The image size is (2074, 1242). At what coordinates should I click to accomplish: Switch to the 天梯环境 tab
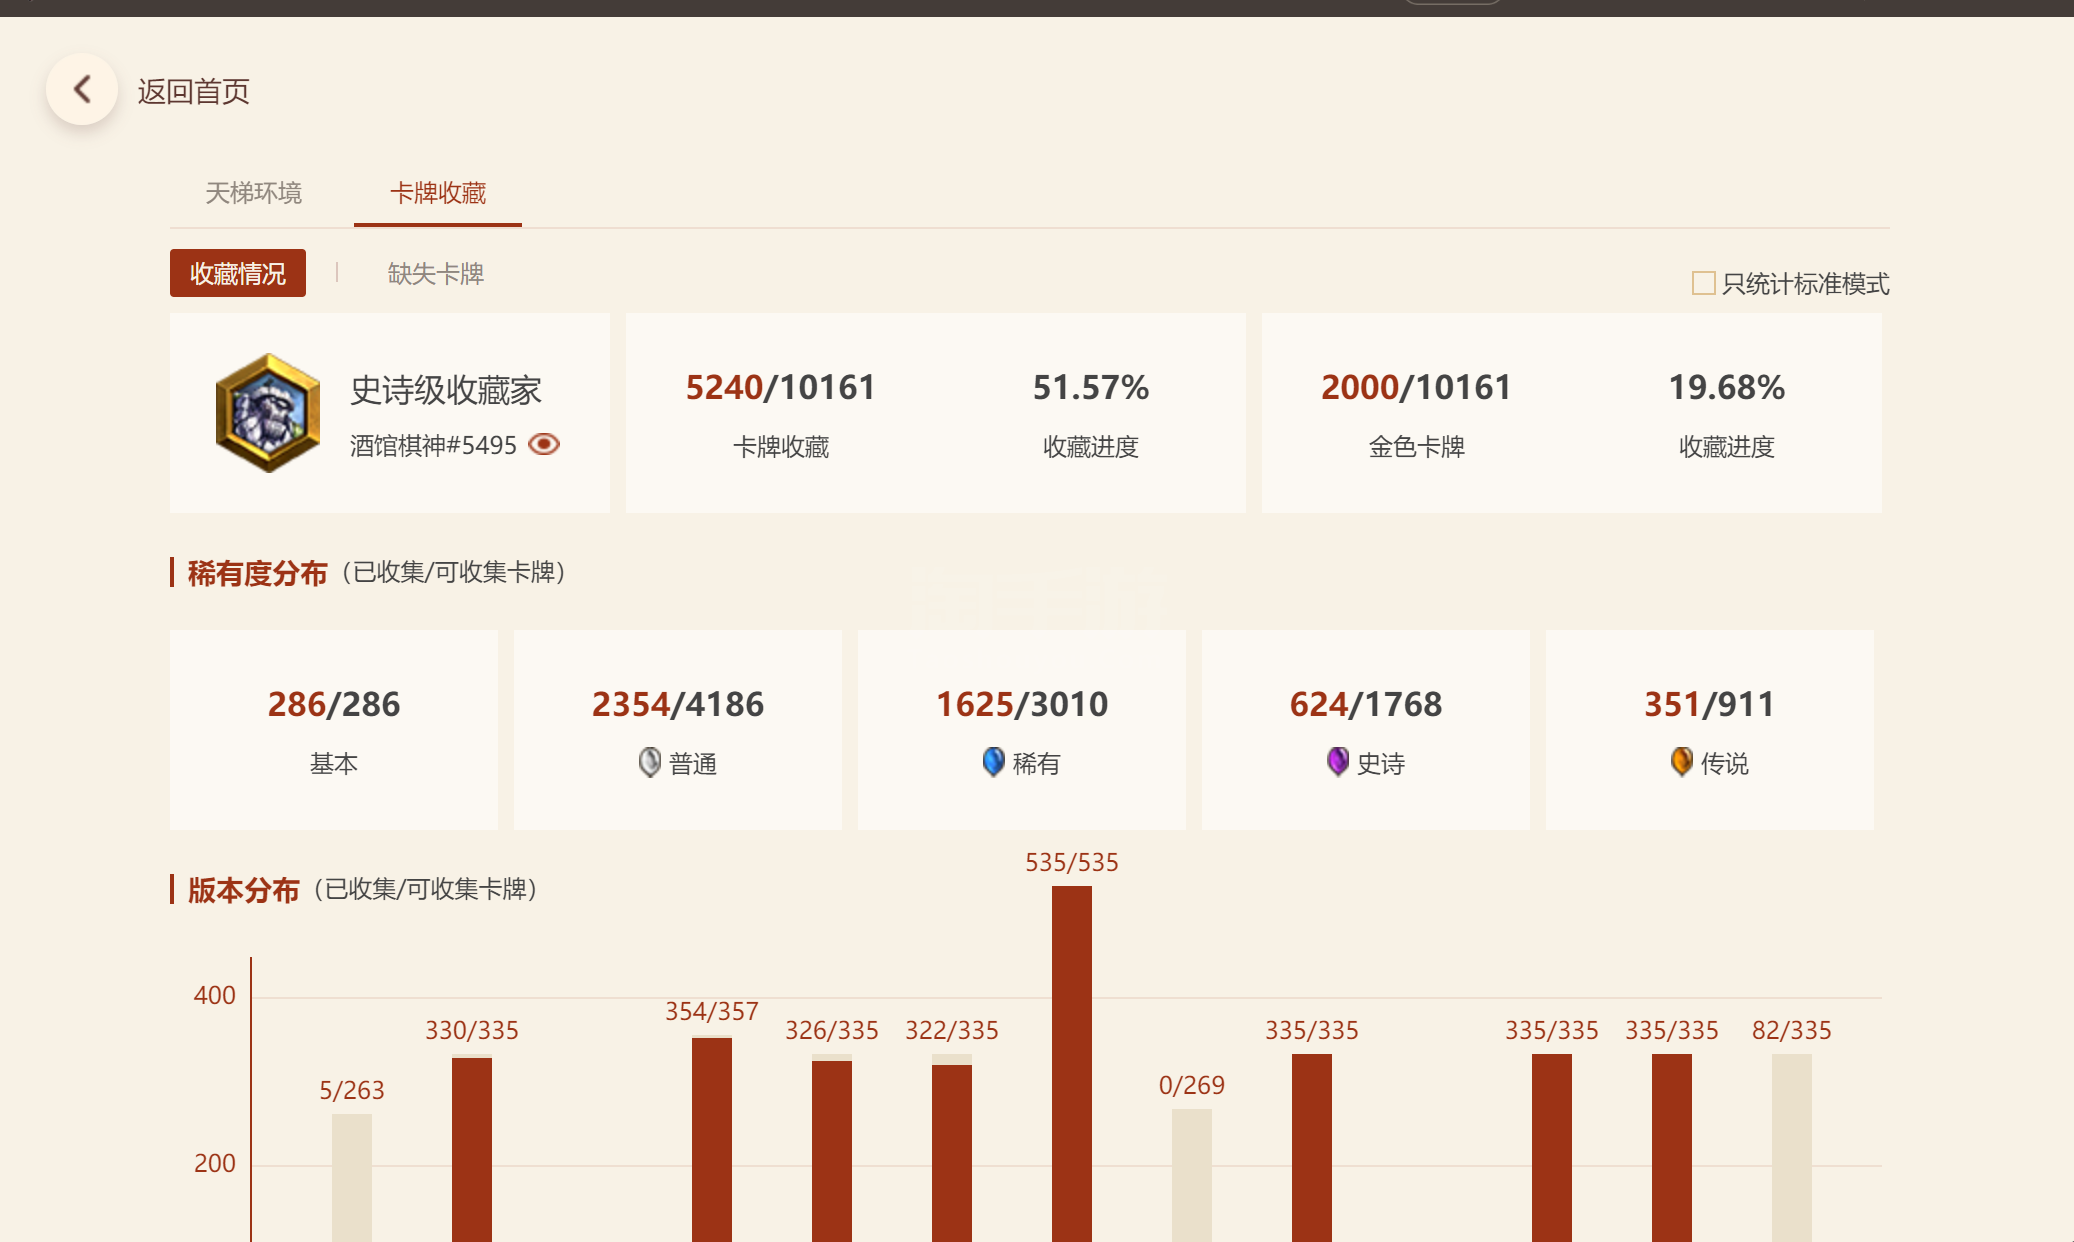click(253, 192)
